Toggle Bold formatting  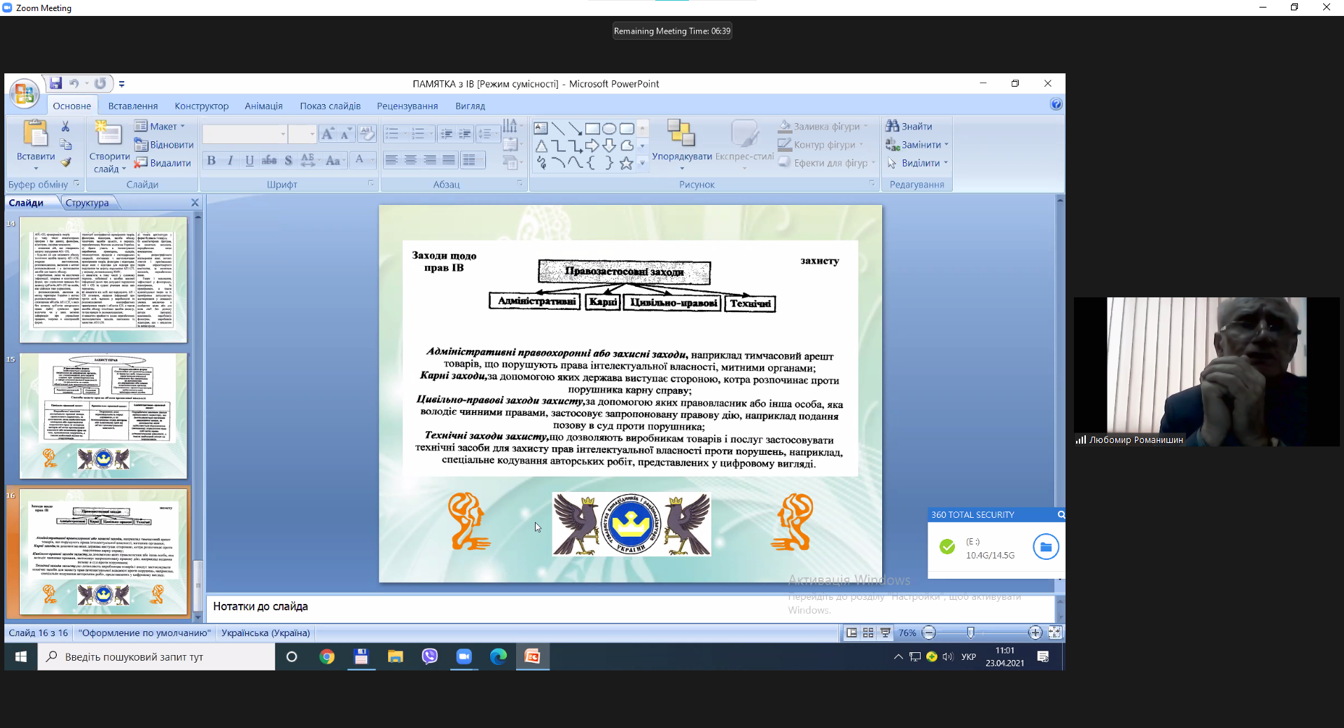(x=211, y=161)
